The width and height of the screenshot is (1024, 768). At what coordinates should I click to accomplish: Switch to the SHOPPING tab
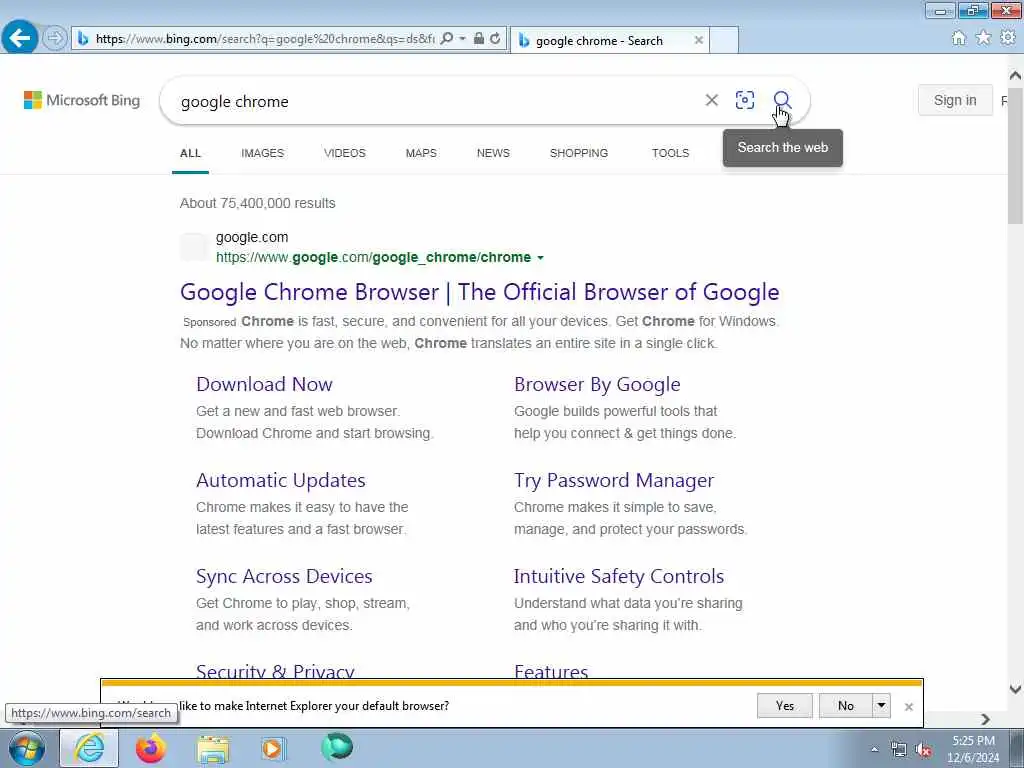click(x=579, y=153)
